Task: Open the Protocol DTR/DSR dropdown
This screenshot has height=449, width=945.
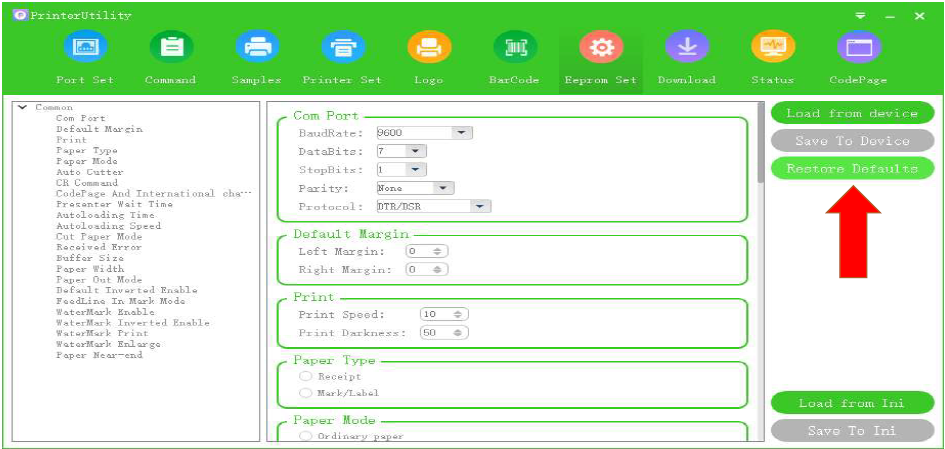Action: [x=480, y=207]
